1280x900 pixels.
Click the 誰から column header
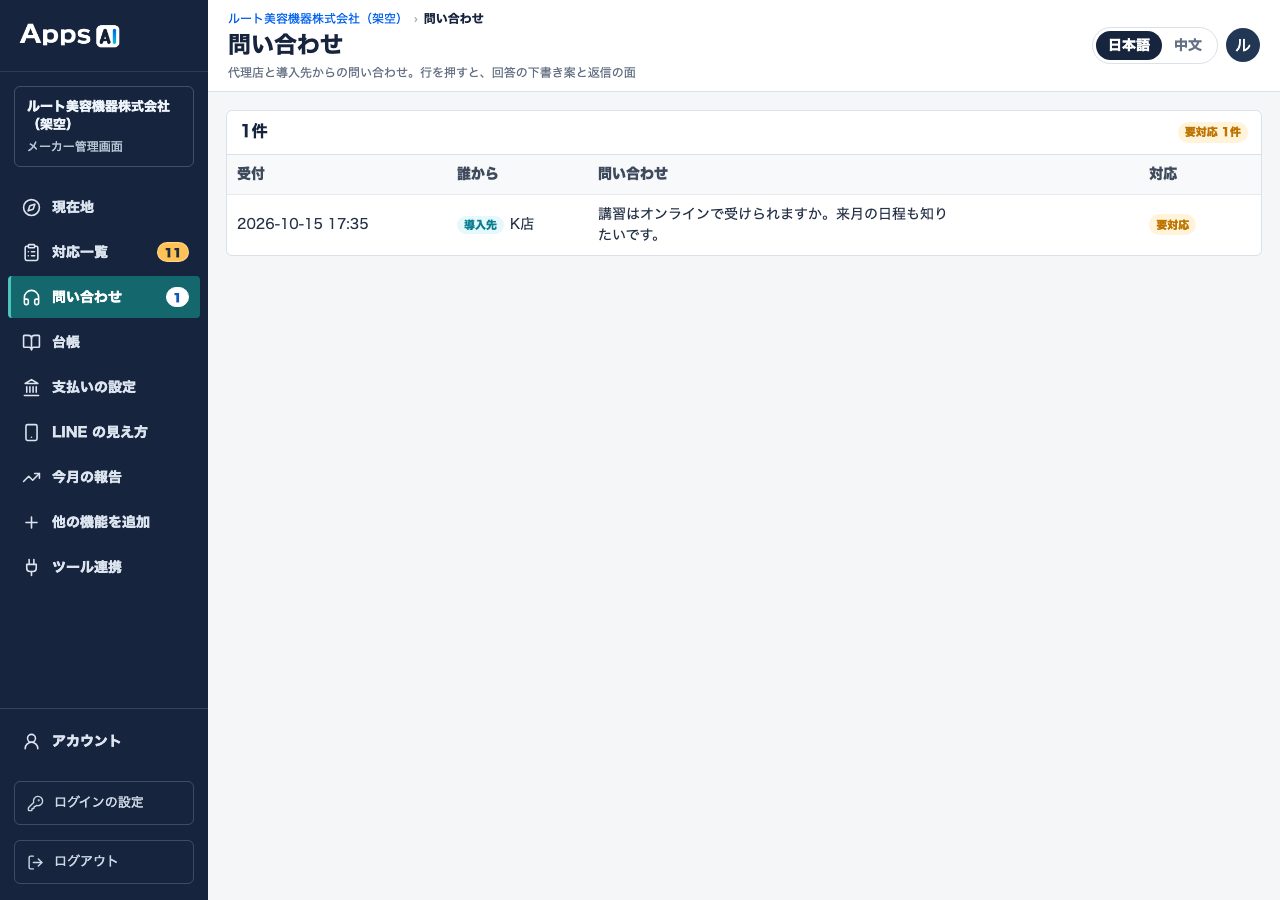[478, 174]
